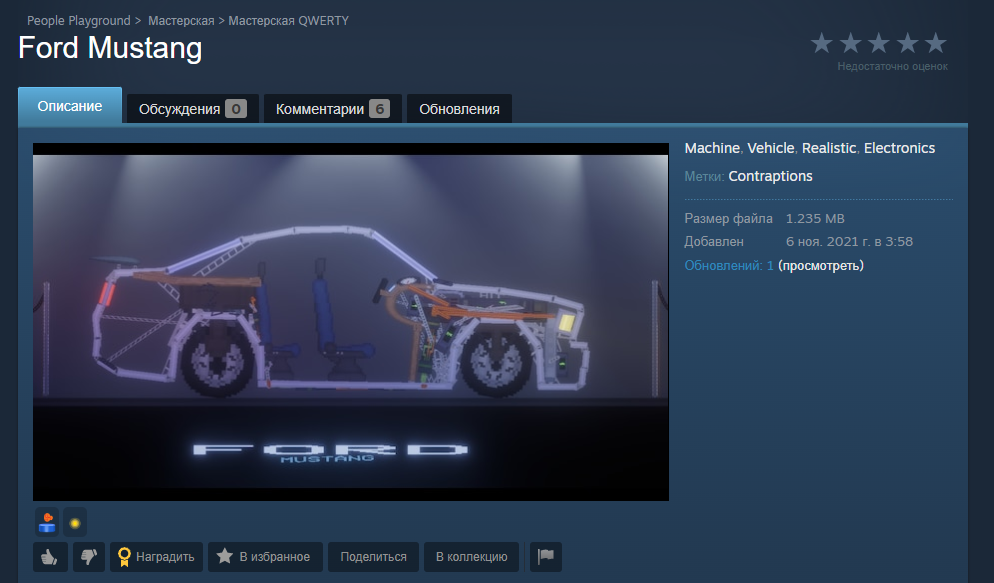Open the Contraptions tag link
994x583 pixels.
(x=770, y=176)
